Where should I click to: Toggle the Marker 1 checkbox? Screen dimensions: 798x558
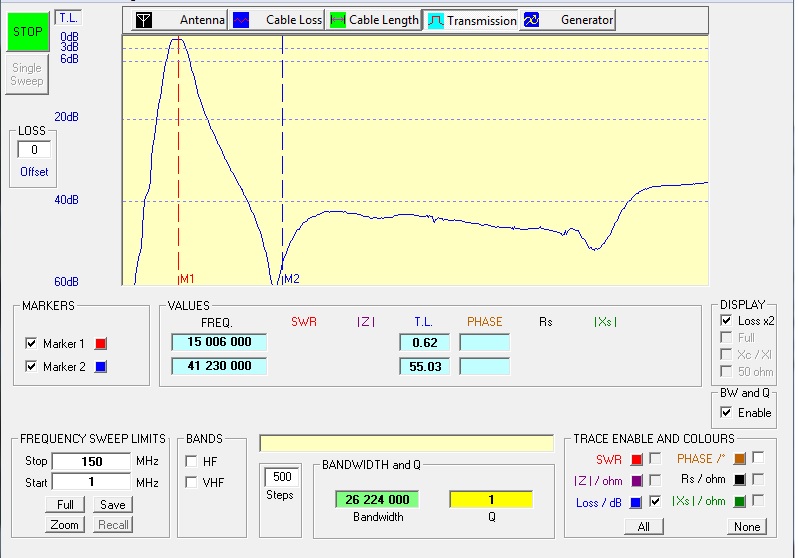[31, 344]
